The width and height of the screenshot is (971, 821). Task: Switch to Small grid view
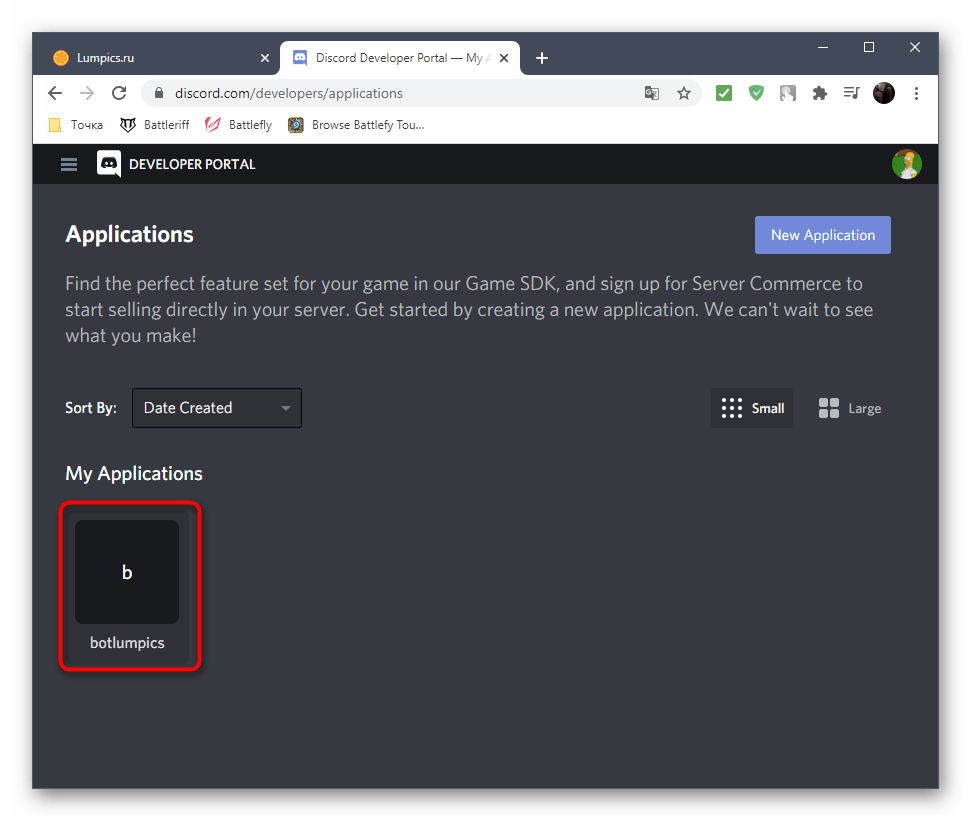click(x=752, y=408)
